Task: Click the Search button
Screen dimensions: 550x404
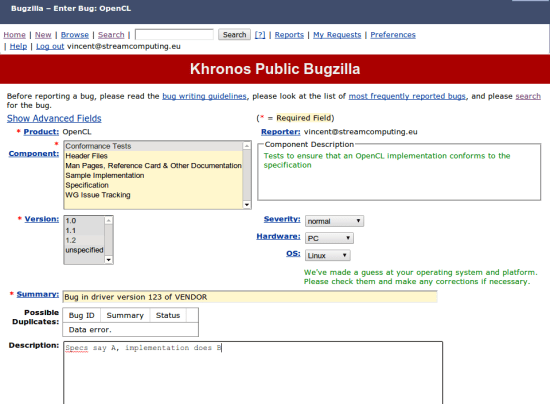Action: click(x=234, y=34)
